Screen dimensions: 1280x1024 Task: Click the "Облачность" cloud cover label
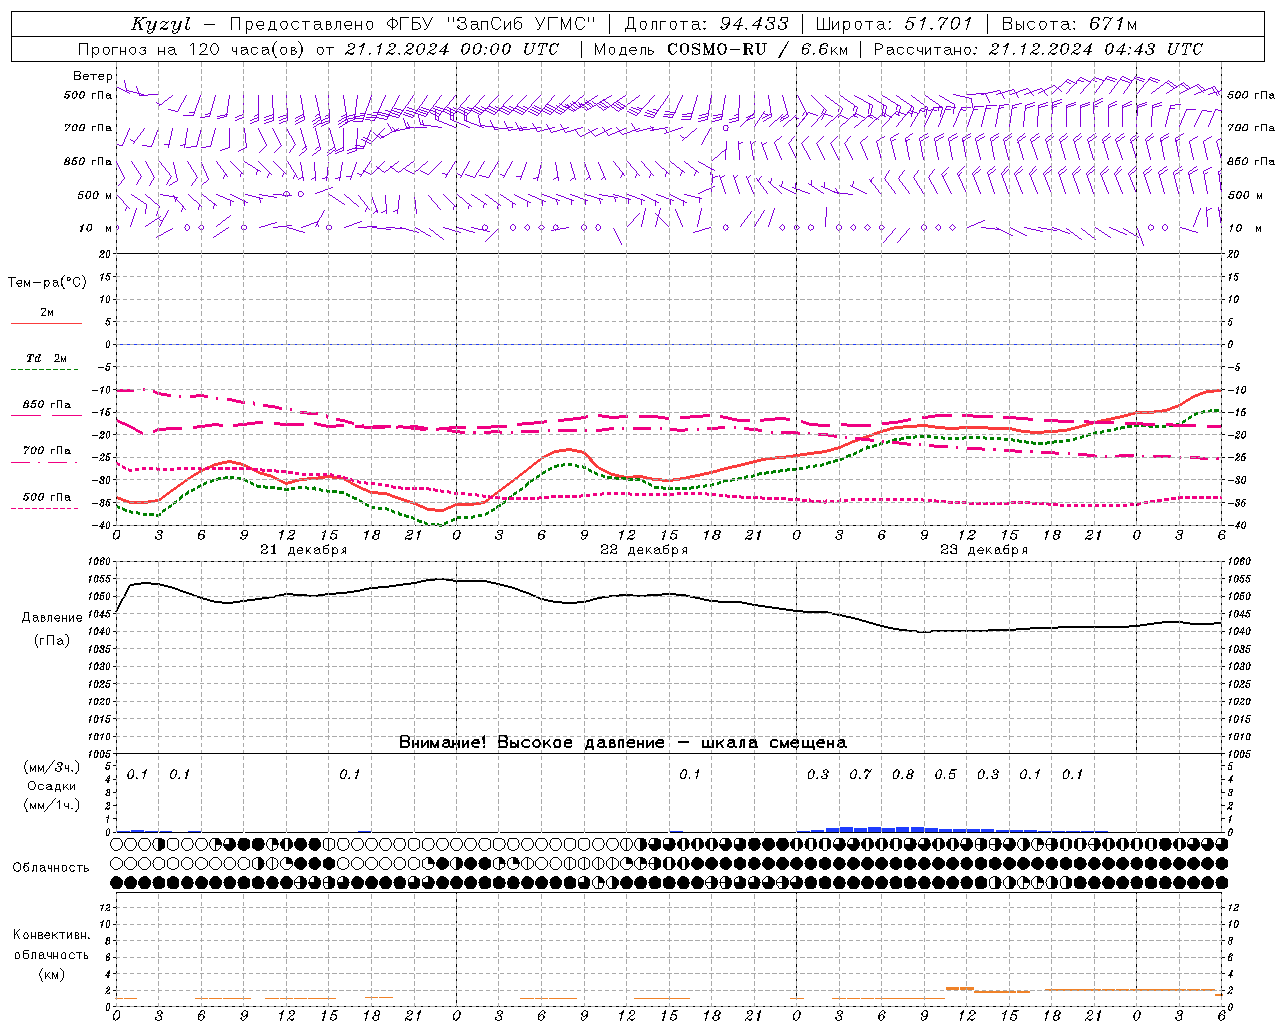point(51,868)
